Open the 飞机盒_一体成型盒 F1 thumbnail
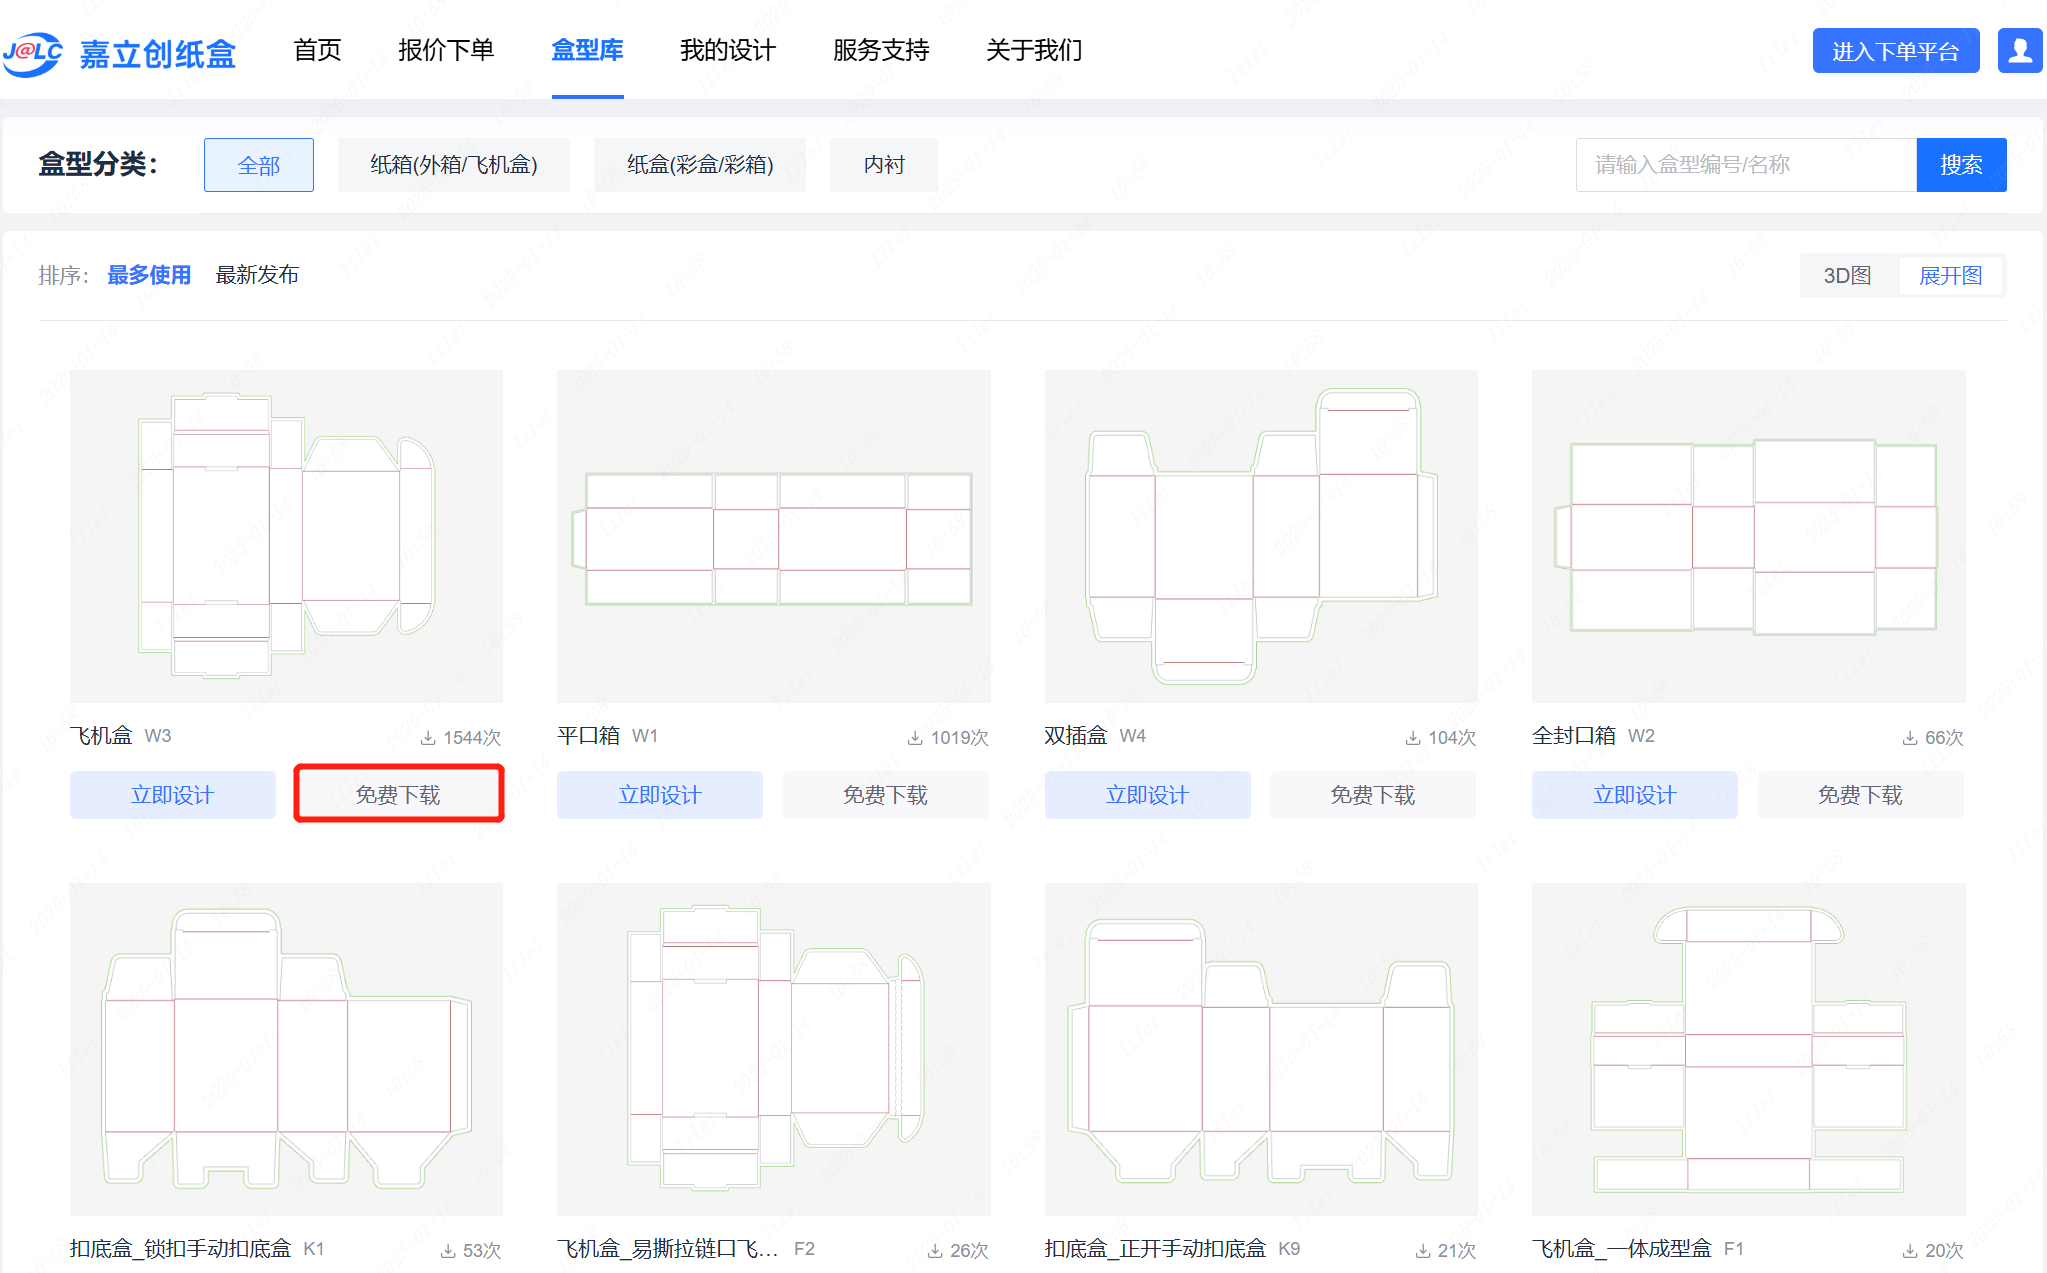The width and height of the screenshot is (2047, 1273). (1749, 1049)
